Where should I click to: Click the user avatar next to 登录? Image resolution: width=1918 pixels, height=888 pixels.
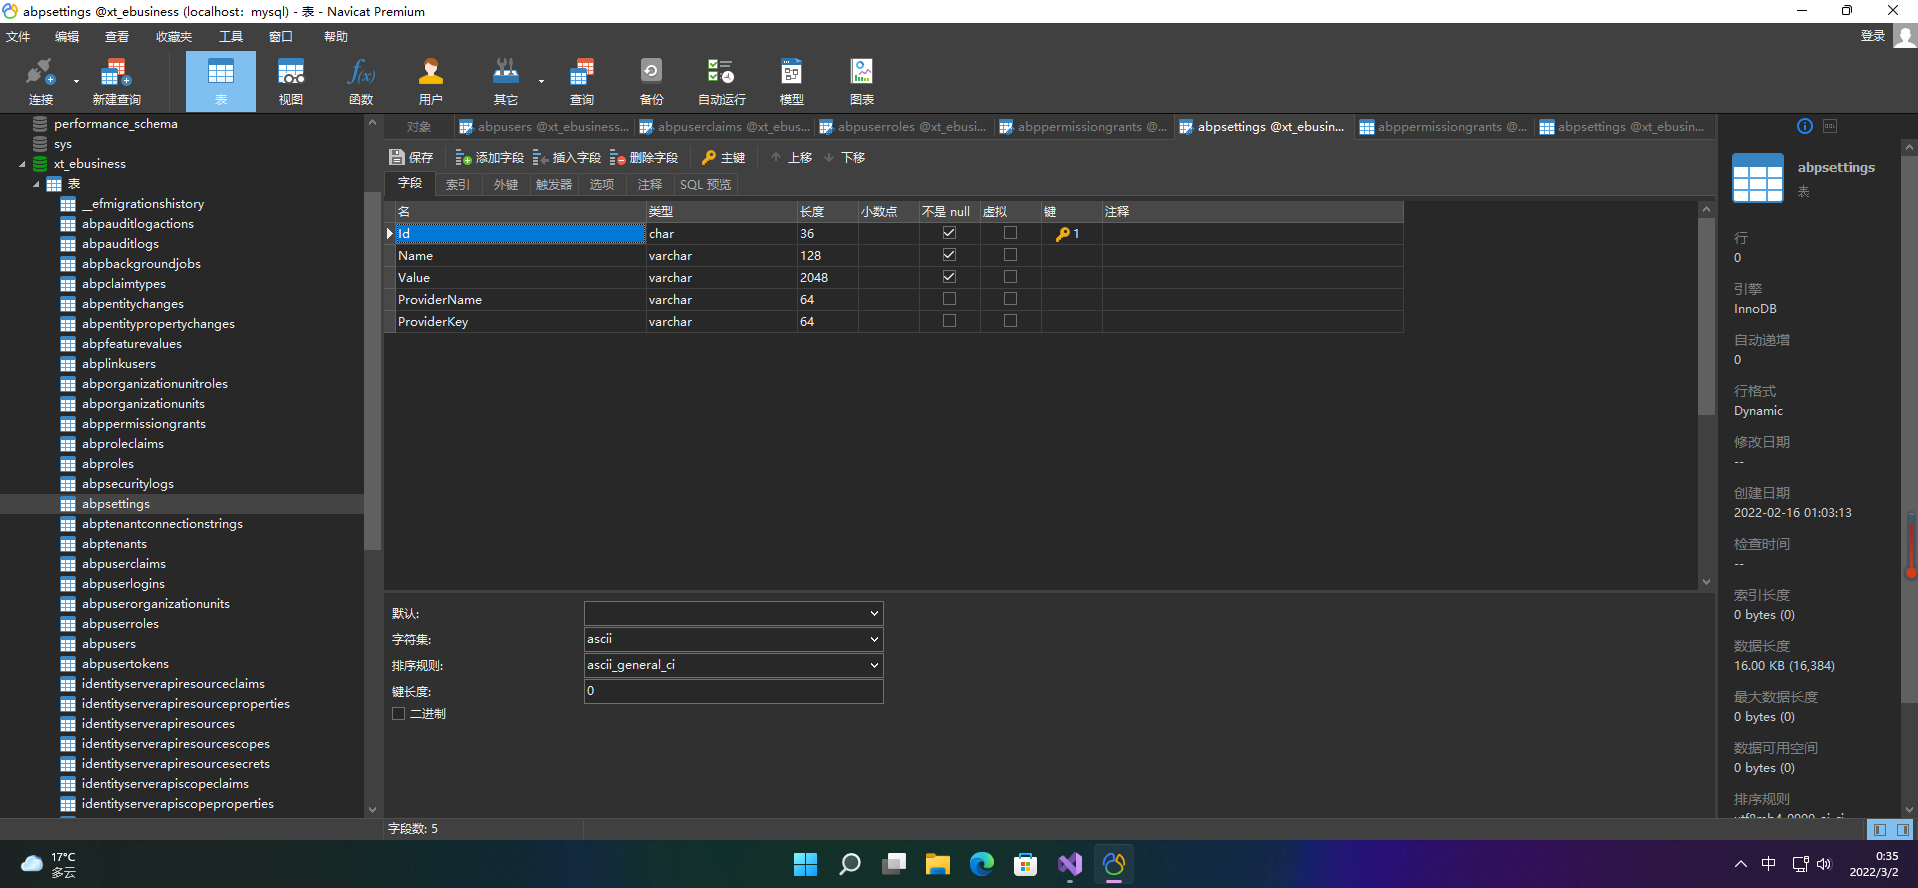[x=1905, y=36]
